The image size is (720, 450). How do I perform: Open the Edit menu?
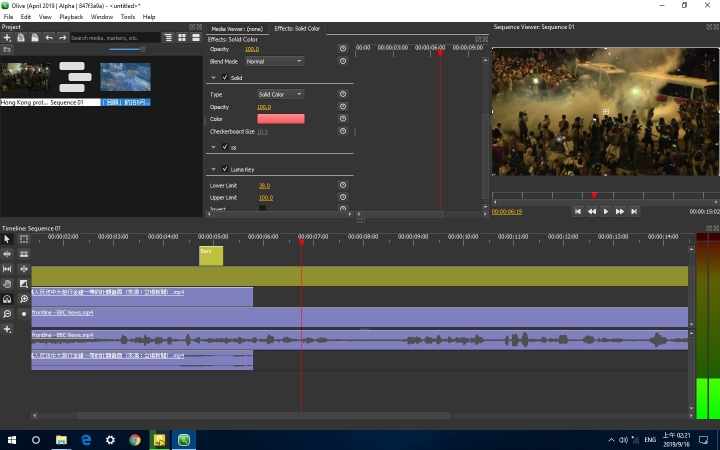coord(26,17)
